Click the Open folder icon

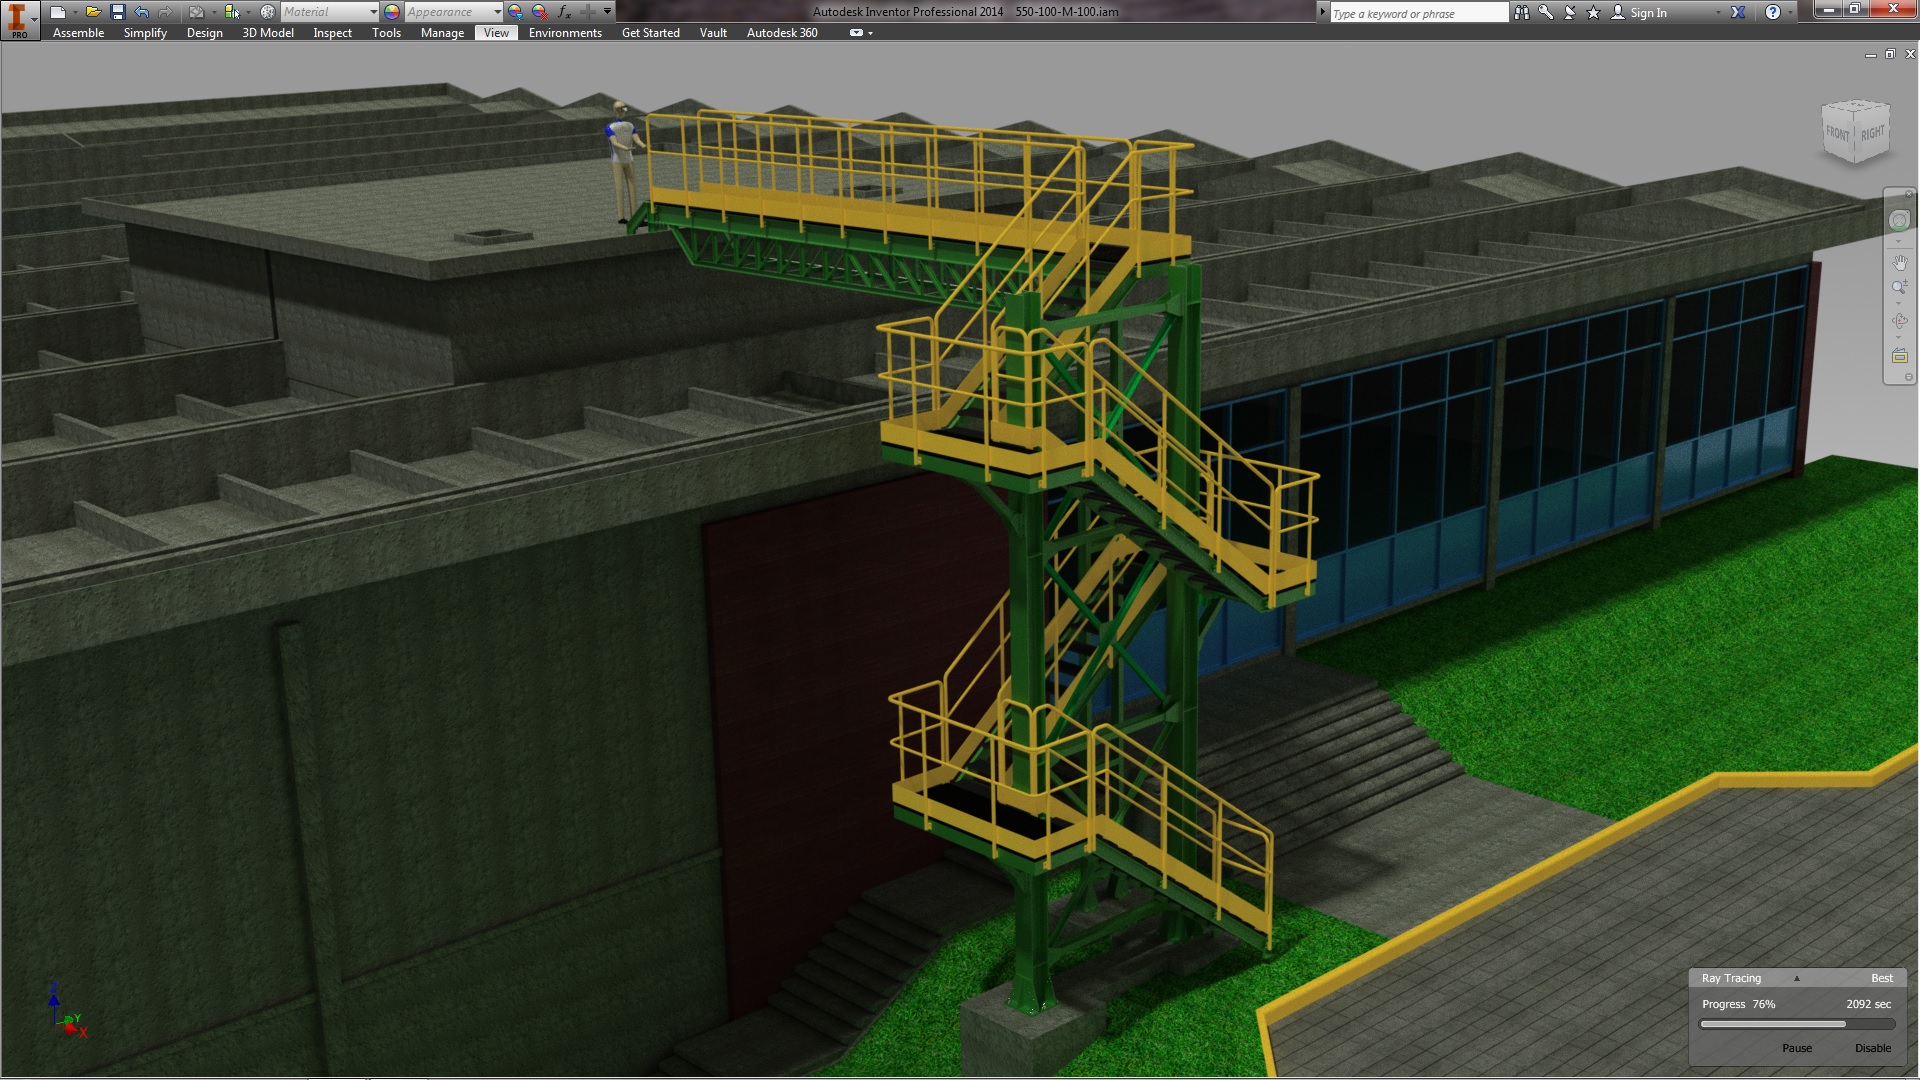(93, 12)
